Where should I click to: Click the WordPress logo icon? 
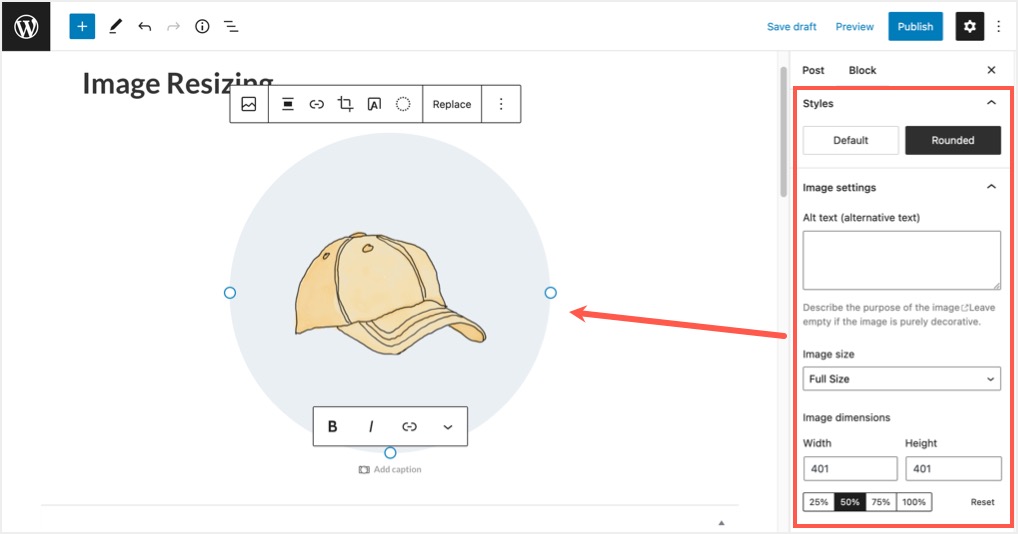tap(26, 27)
